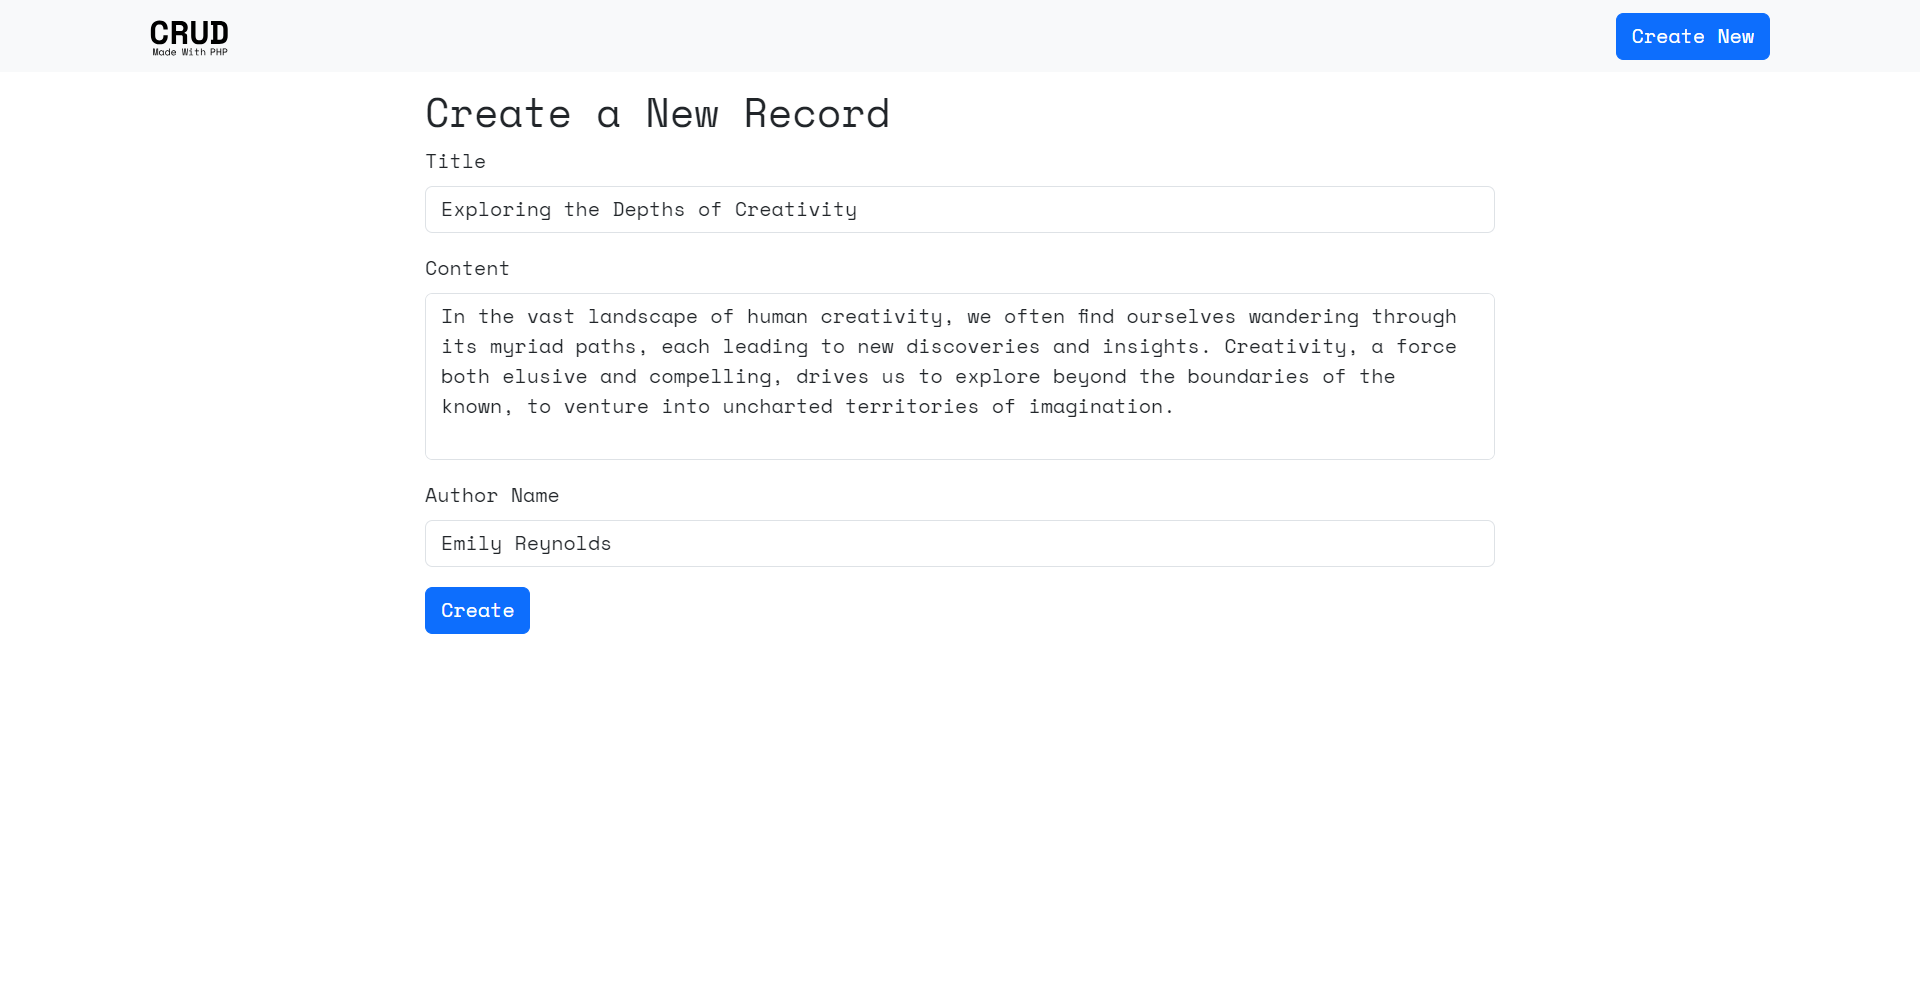Click the "Made With PHP" tagline

point(189,52)
